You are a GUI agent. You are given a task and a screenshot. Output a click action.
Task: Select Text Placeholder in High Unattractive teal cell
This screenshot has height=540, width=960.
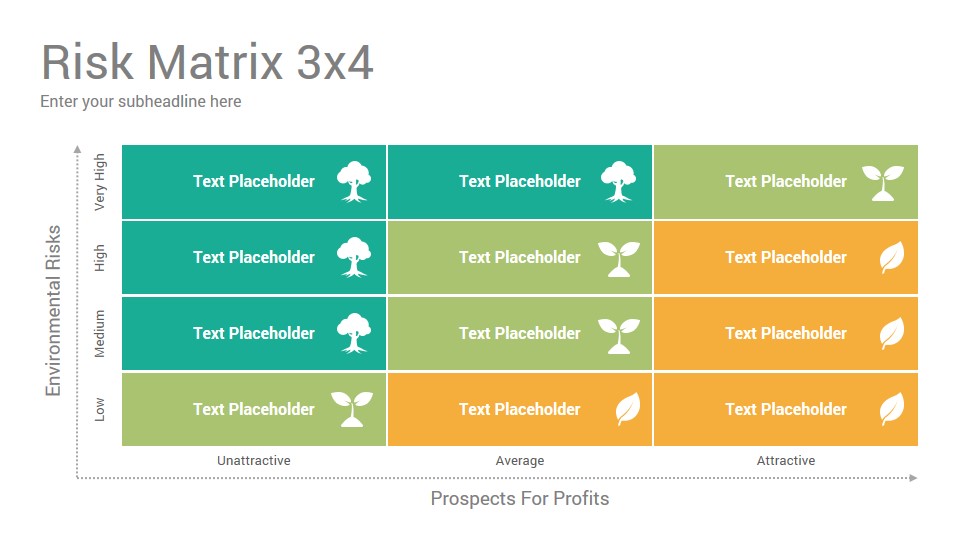click(x=254, y=257)
